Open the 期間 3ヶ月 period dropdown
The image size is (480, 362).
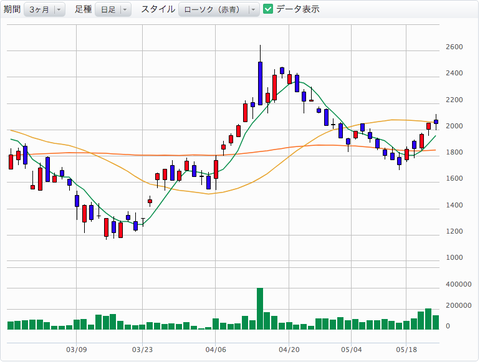pos(44,10)
